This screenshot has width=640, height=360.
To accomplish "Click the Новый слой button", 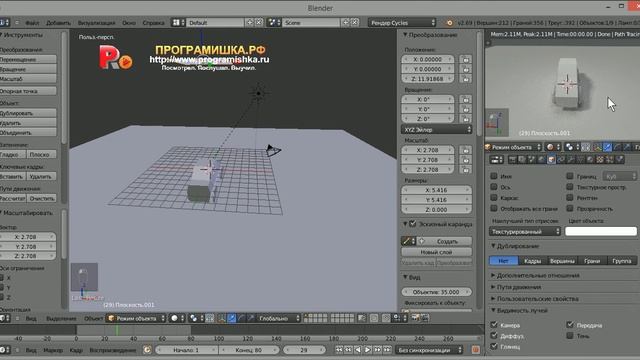I will click(436, 252).
